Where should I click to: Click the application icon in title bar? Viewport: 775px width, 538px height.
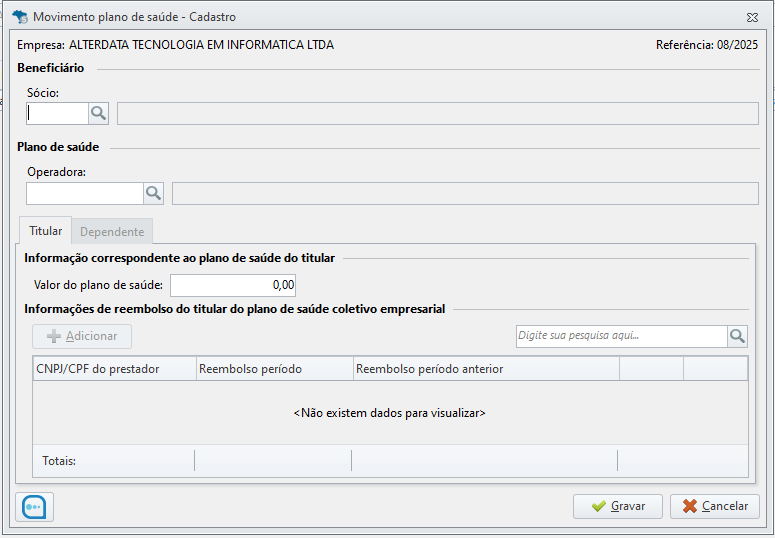click(x=20, y=17)
